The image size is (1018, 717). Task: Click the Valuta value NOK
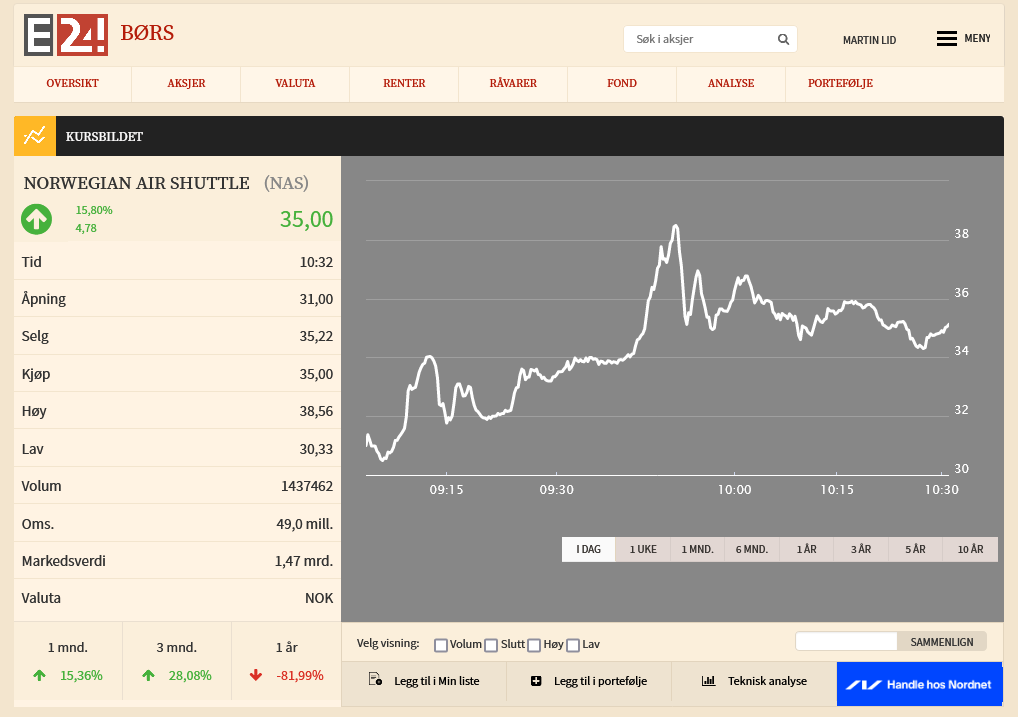pyautogui.click(x=319, y=598)
